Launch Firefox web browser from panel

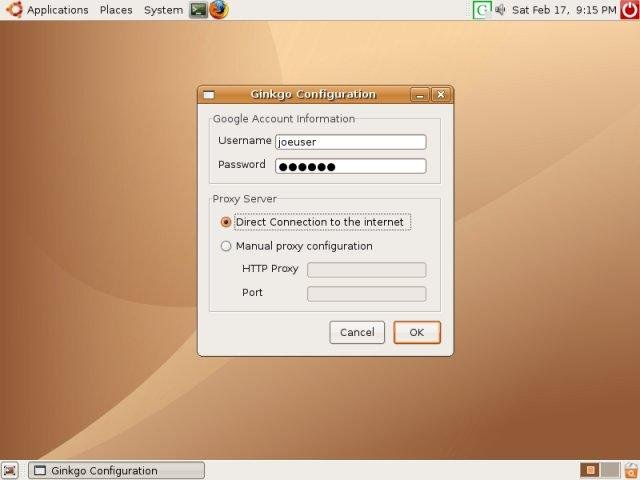[x=219, y=9]
